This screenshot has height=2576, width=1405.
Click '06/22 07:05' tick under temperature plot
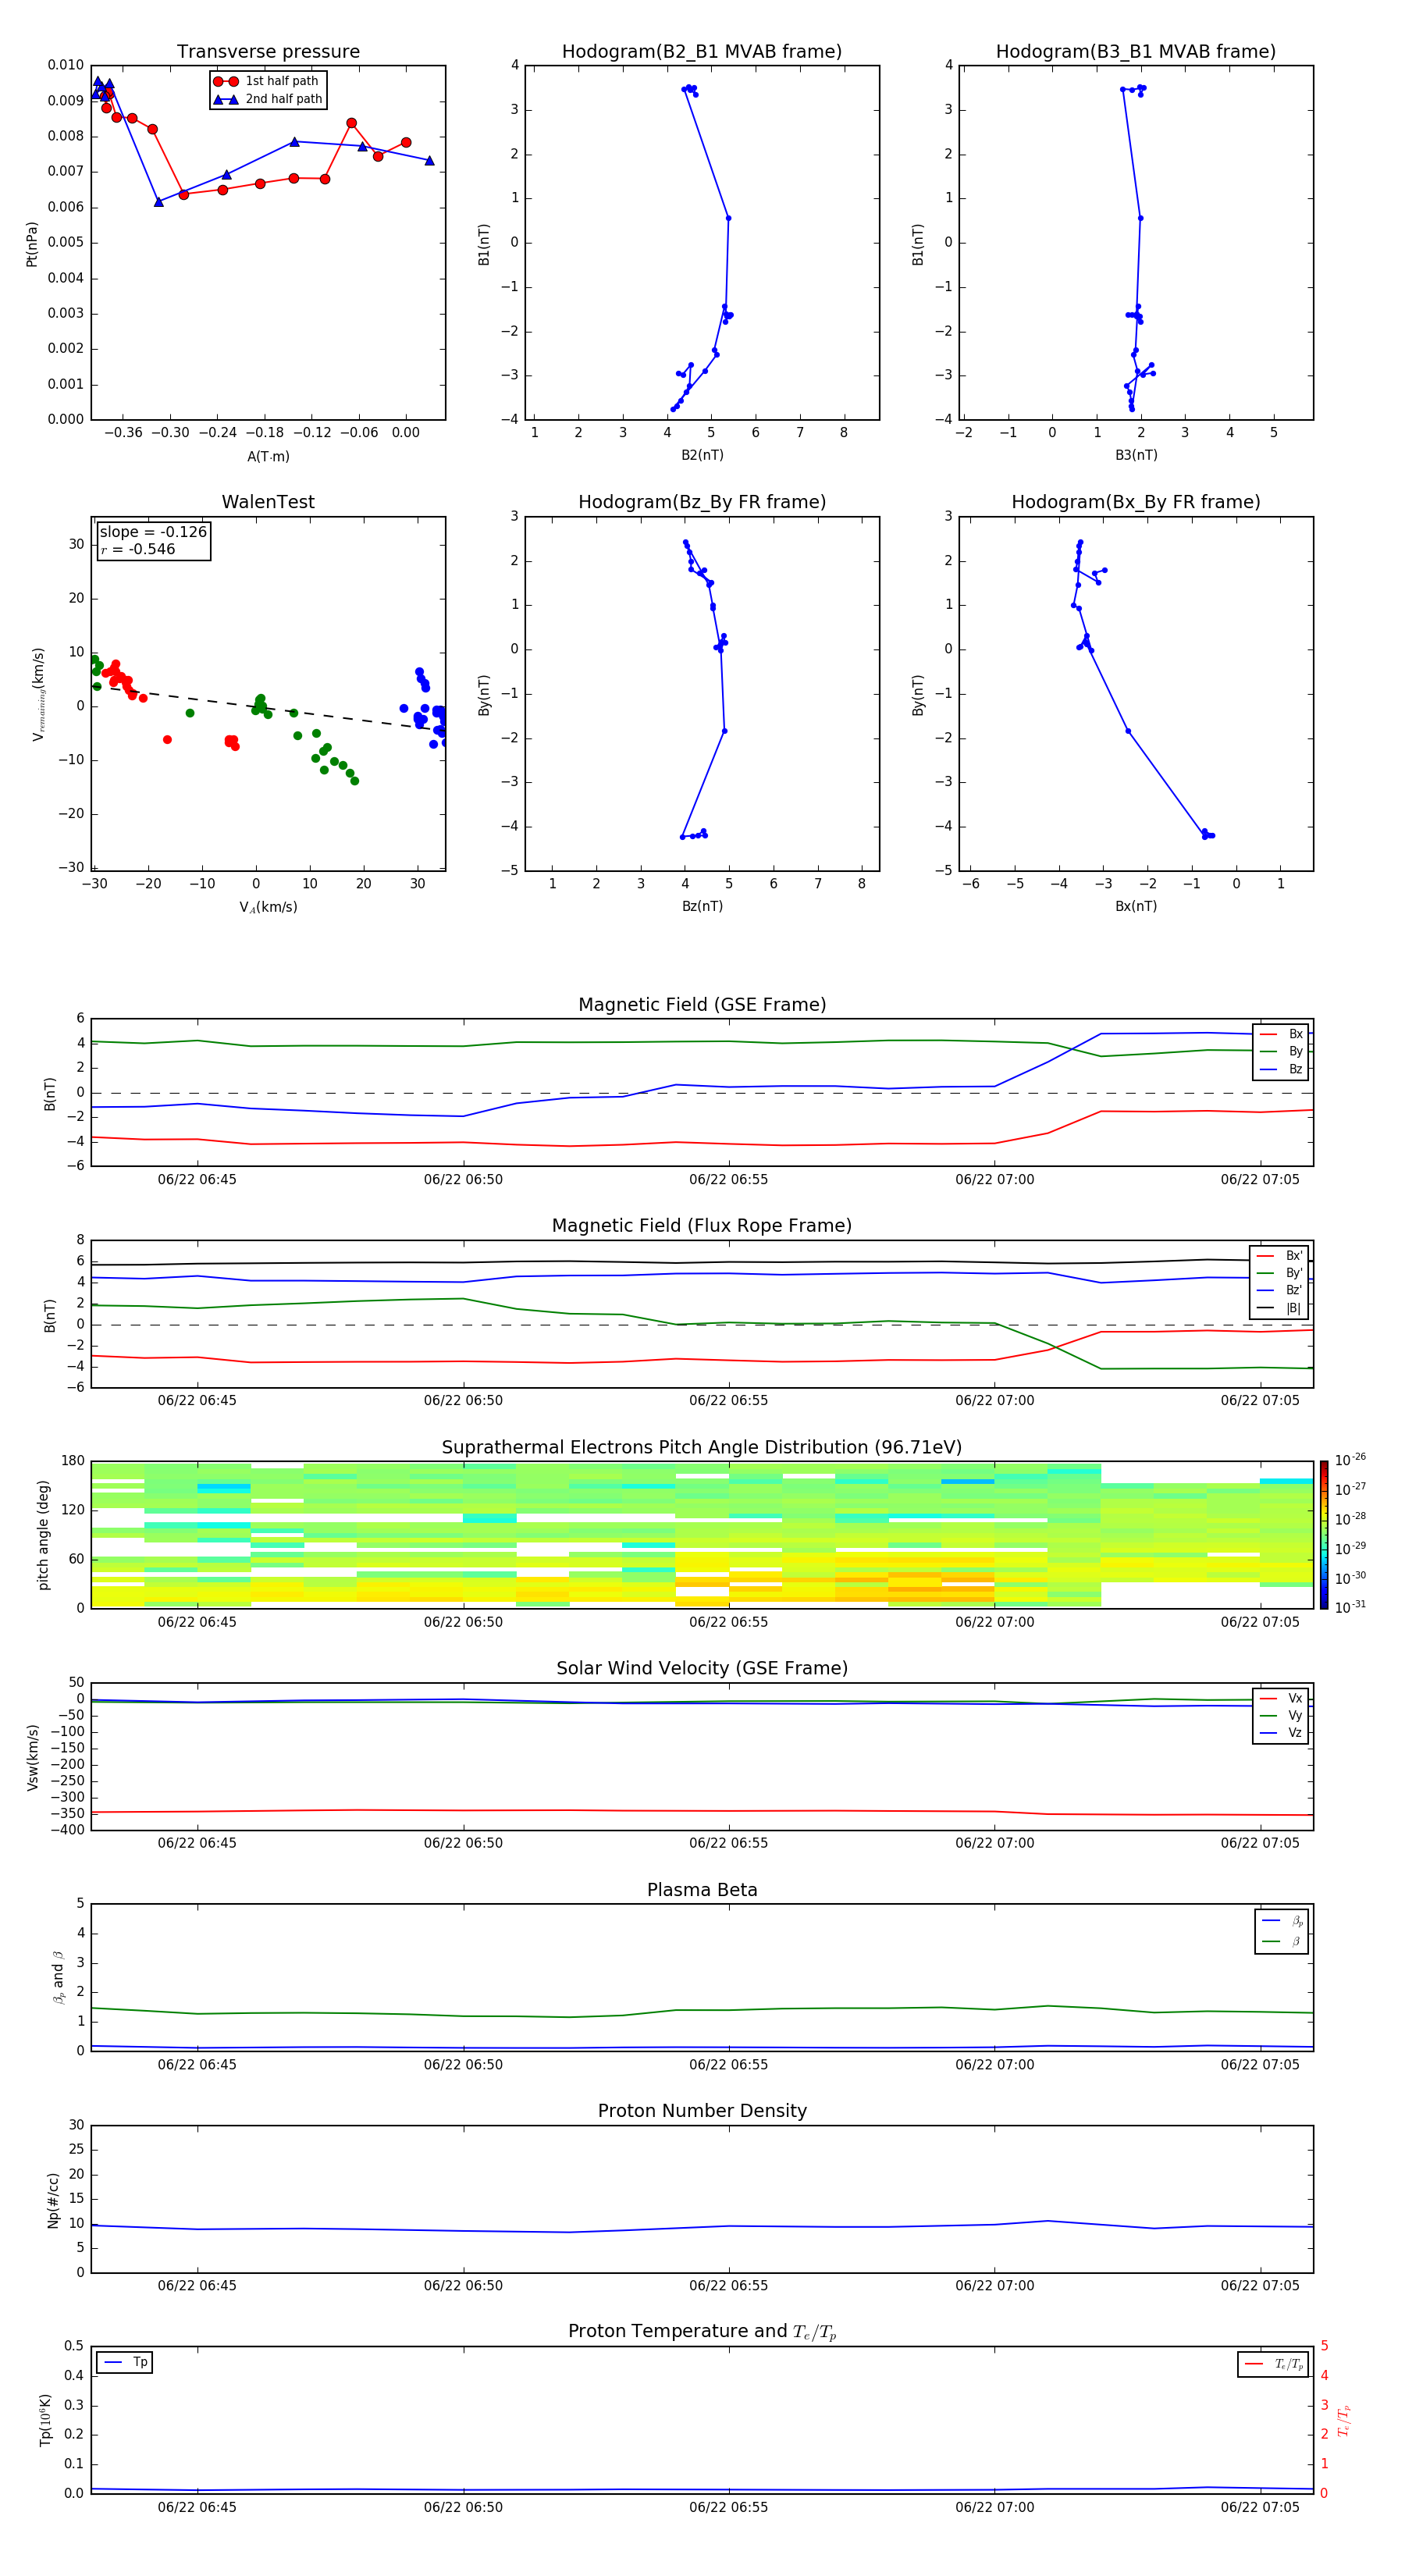1260,2508
